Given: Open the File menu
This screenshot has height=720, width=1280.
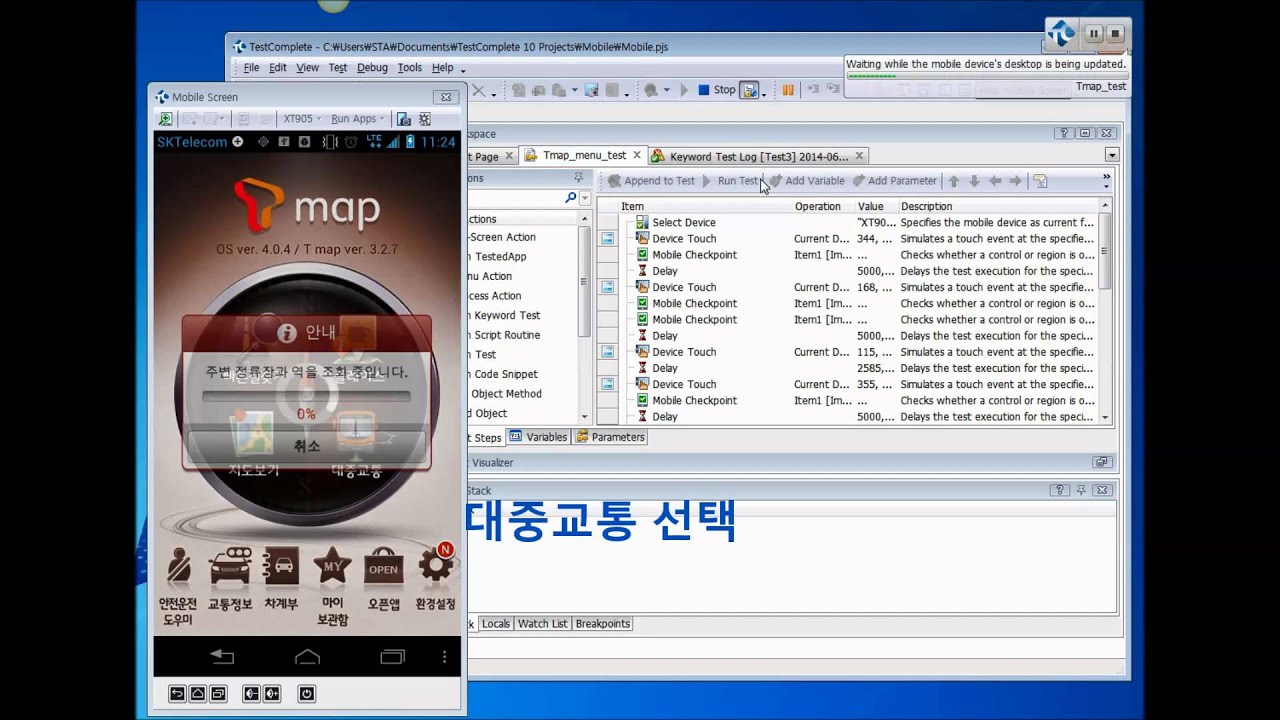Looking at the screenshot, I should click(251, 68).
